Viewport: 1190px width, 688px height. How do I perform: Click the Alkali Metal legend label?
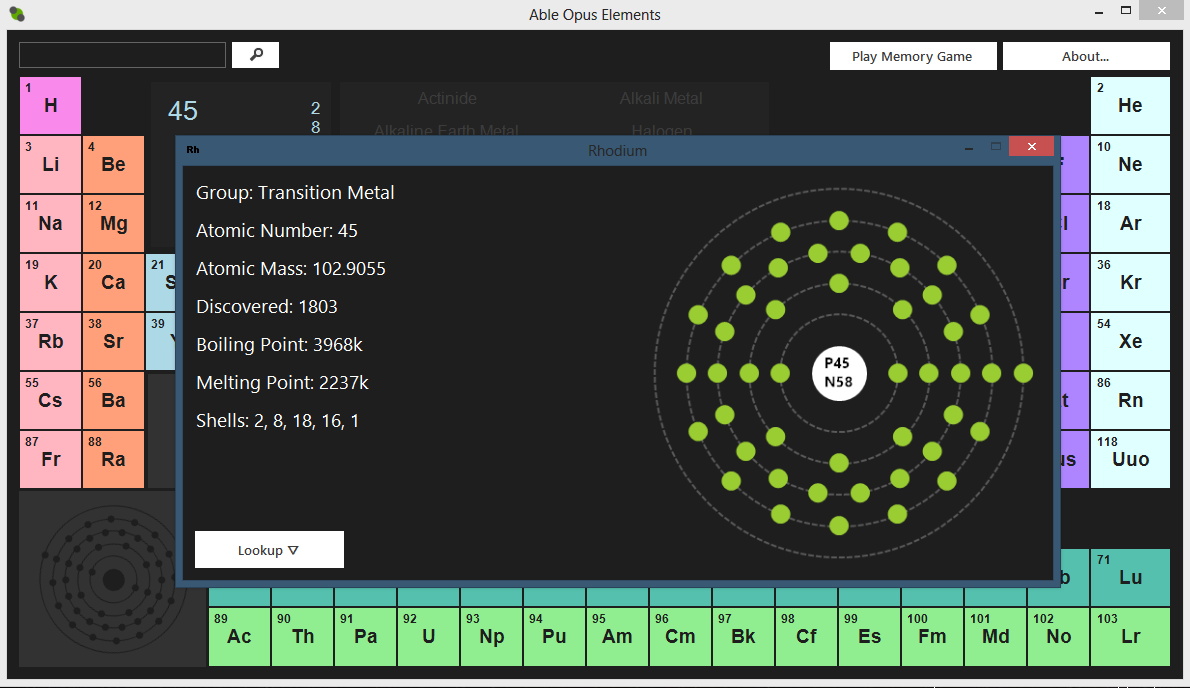pyautogui.click(x=661, y=99)
